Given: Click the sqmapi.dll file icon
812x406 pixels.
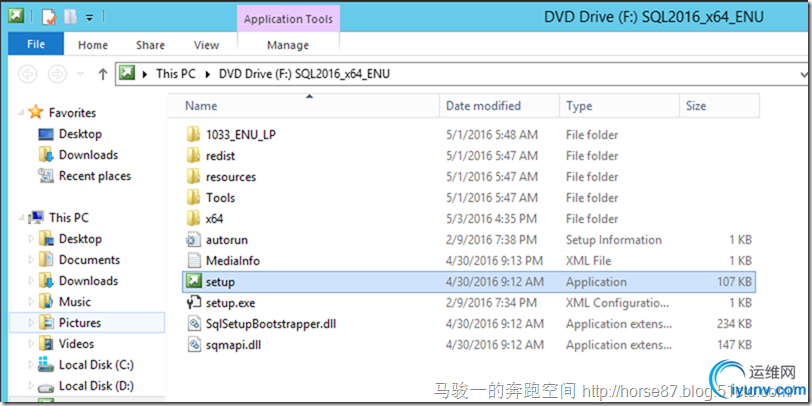Looking at the screenshot, I should (x=193, y=345).
